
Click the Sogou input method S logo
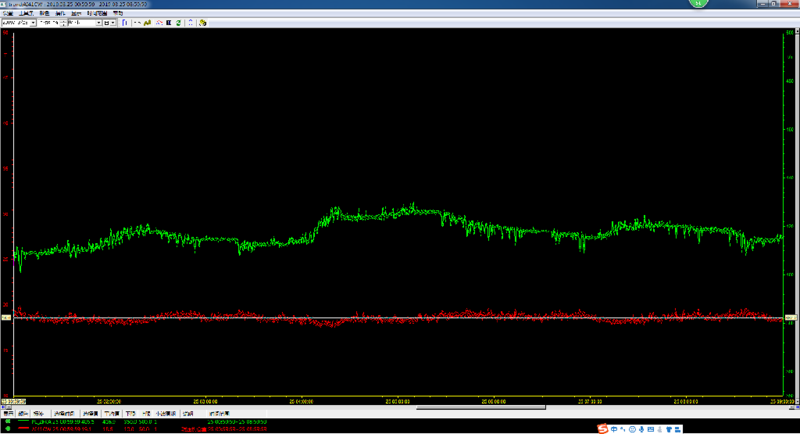click(603, 429)
